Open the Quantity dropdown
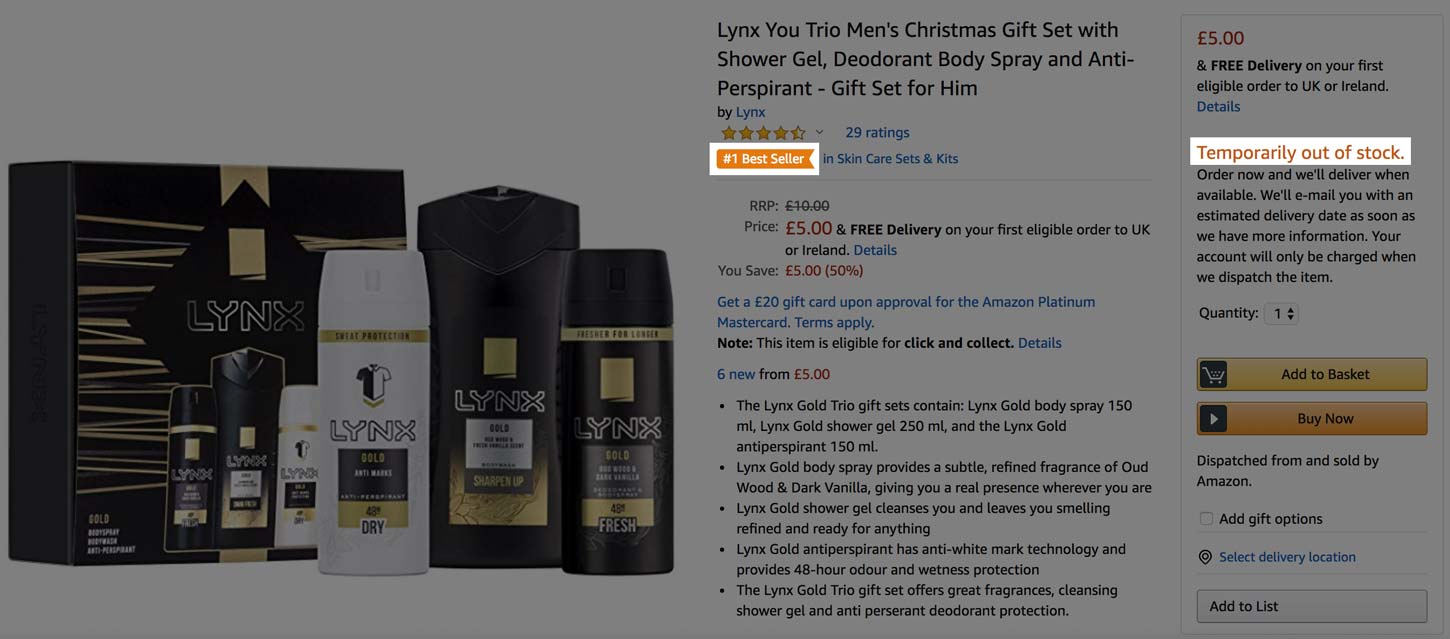Image resolution: width=1450 pixels, height=639 pixels. point(1281,313)
